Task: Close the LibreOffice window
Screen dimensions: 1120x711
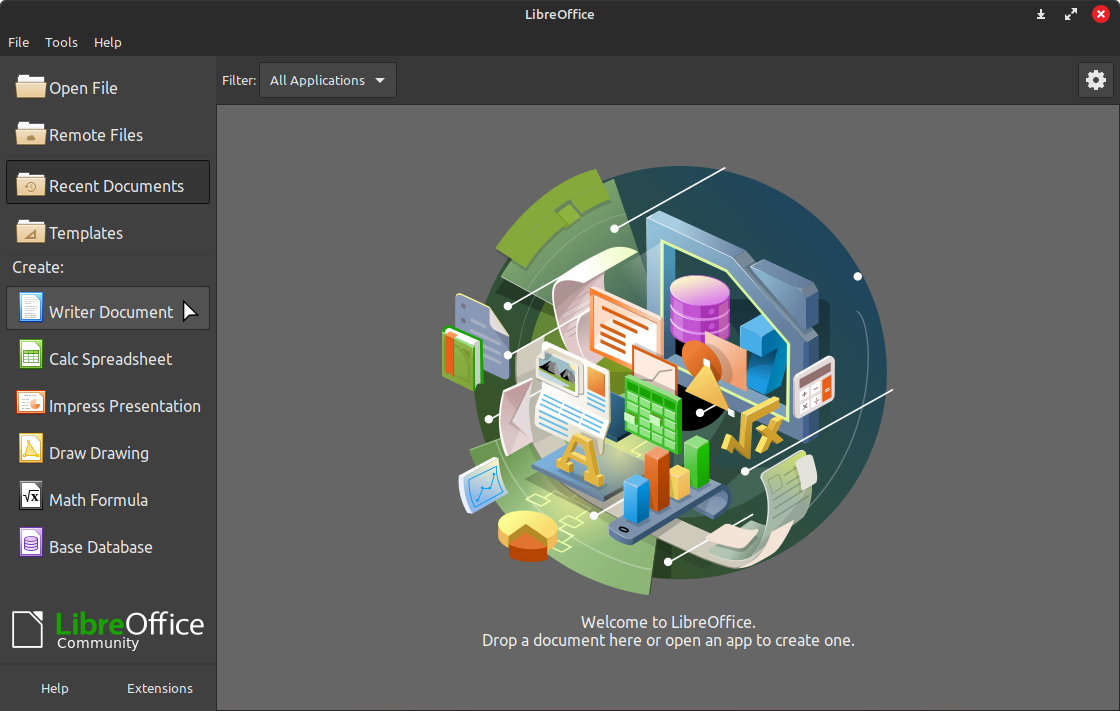Action: [1101, 14]
